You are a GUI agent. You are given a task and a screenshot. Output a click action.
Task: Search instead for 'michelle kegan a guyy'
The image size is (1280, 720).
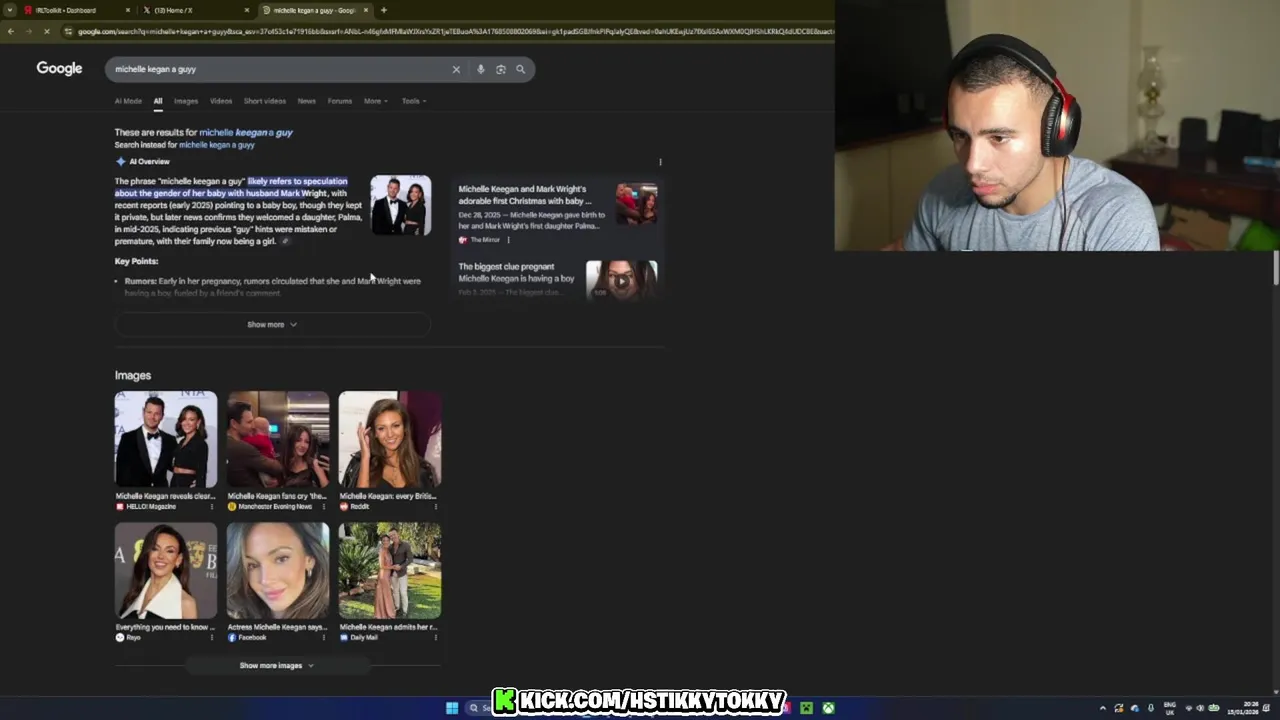[217, 145]
